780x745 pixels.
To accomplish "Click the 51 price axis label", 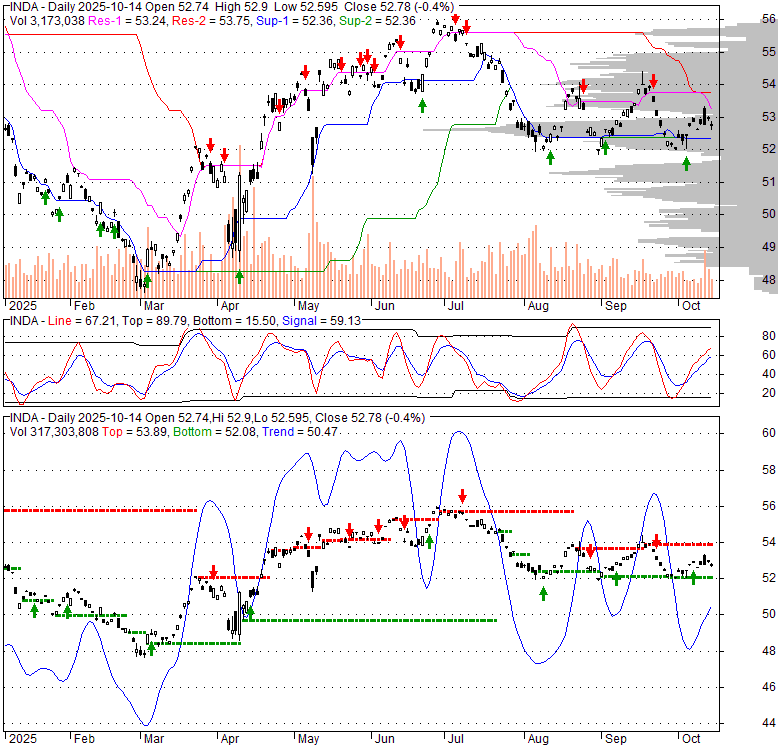I will (769, 182).
